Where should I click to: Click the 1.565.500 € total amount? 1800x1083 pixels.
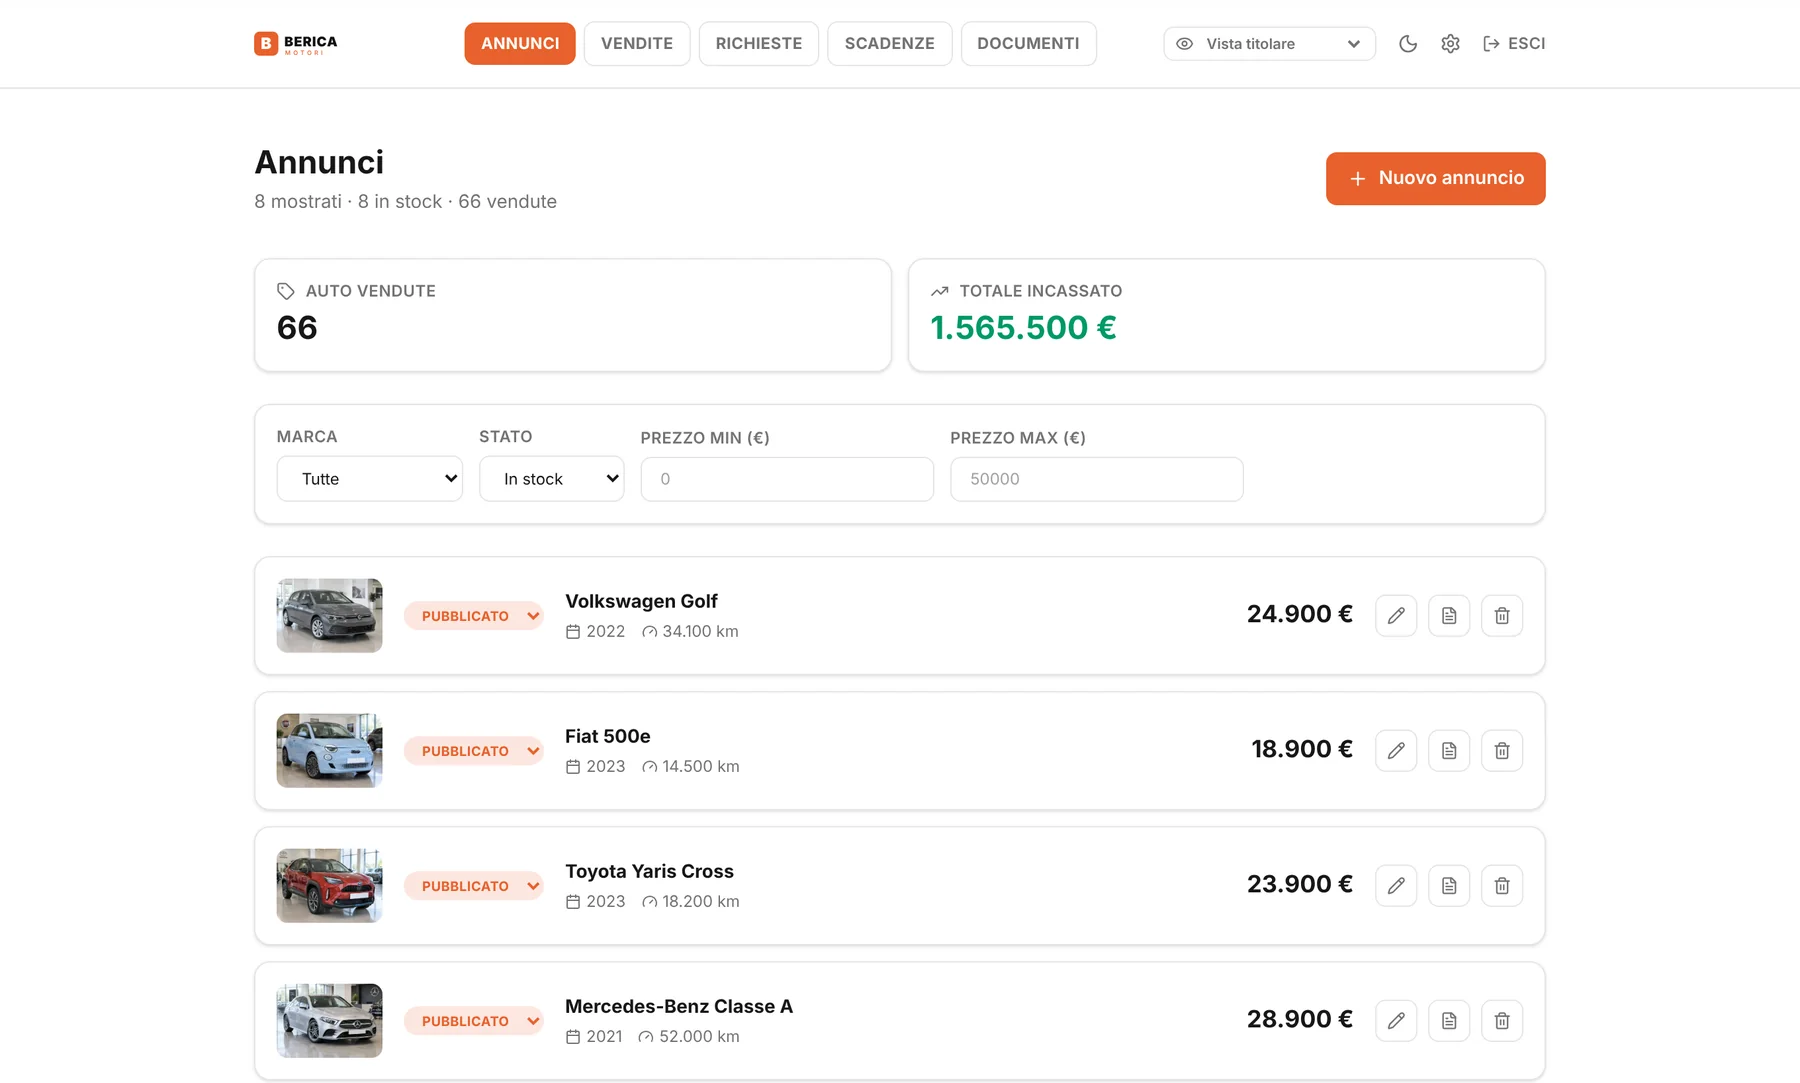tap(1023, 327)
